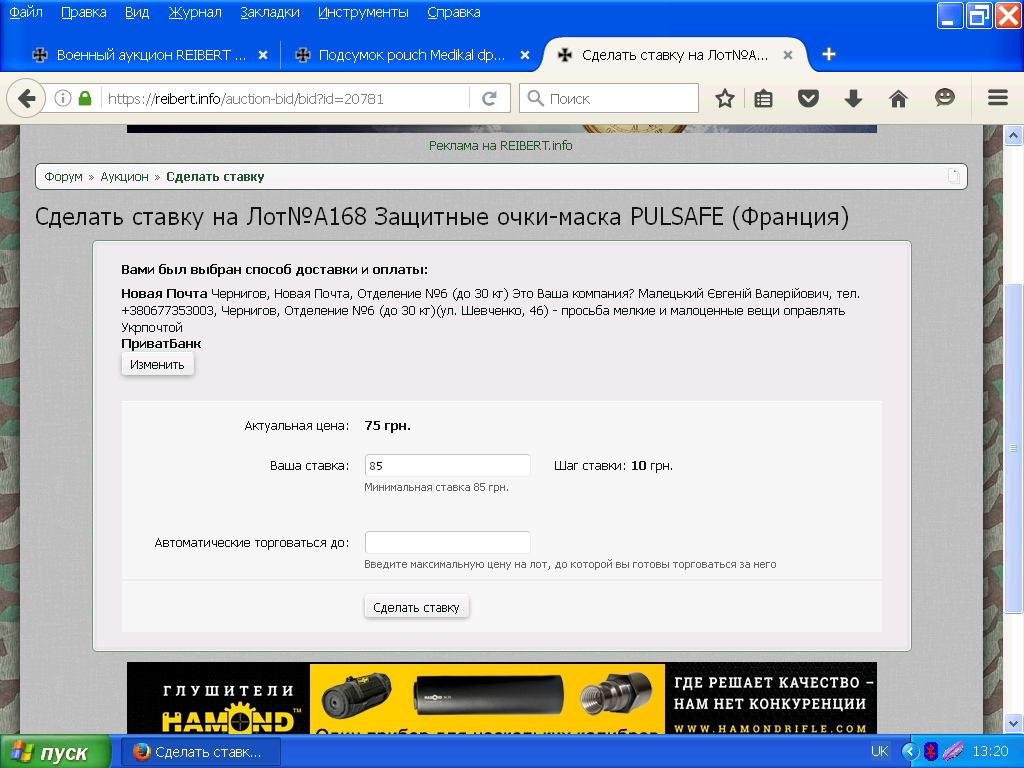Click the URL address bar

tap(287, 99)
